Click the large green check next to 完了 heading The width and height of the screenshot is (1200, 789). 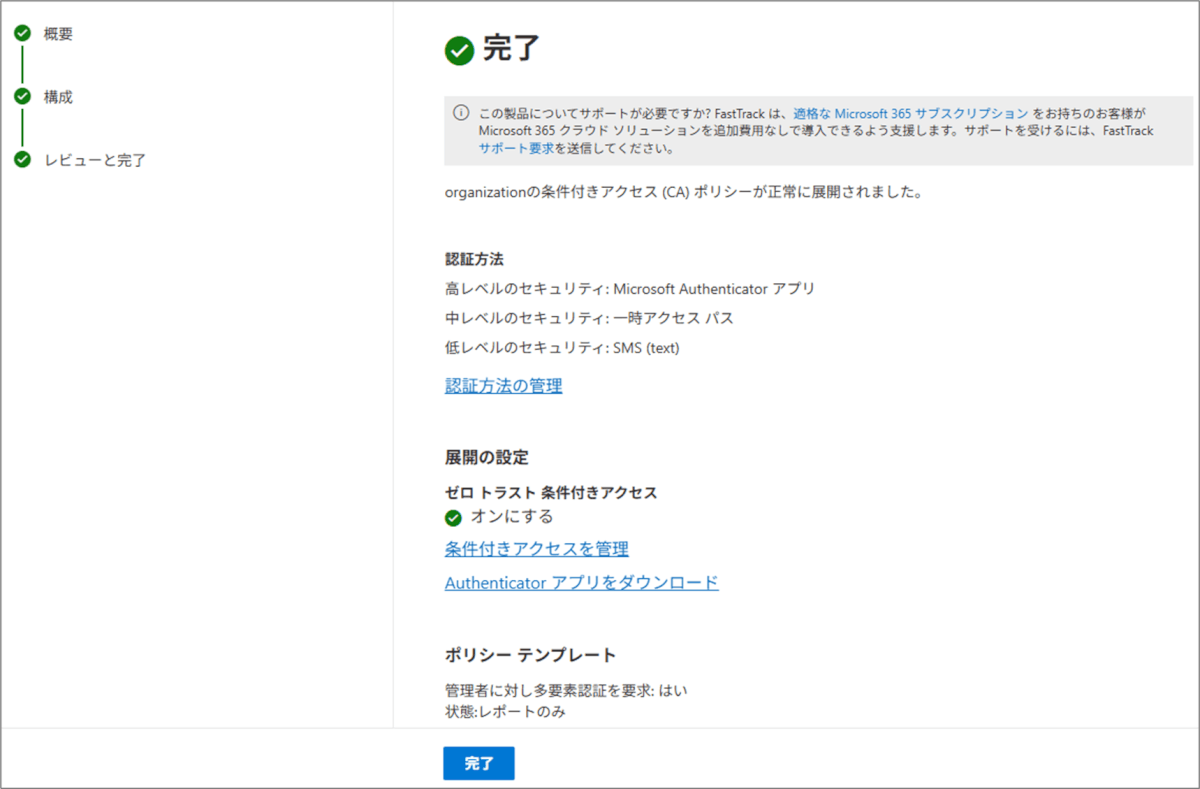[459, 51]
